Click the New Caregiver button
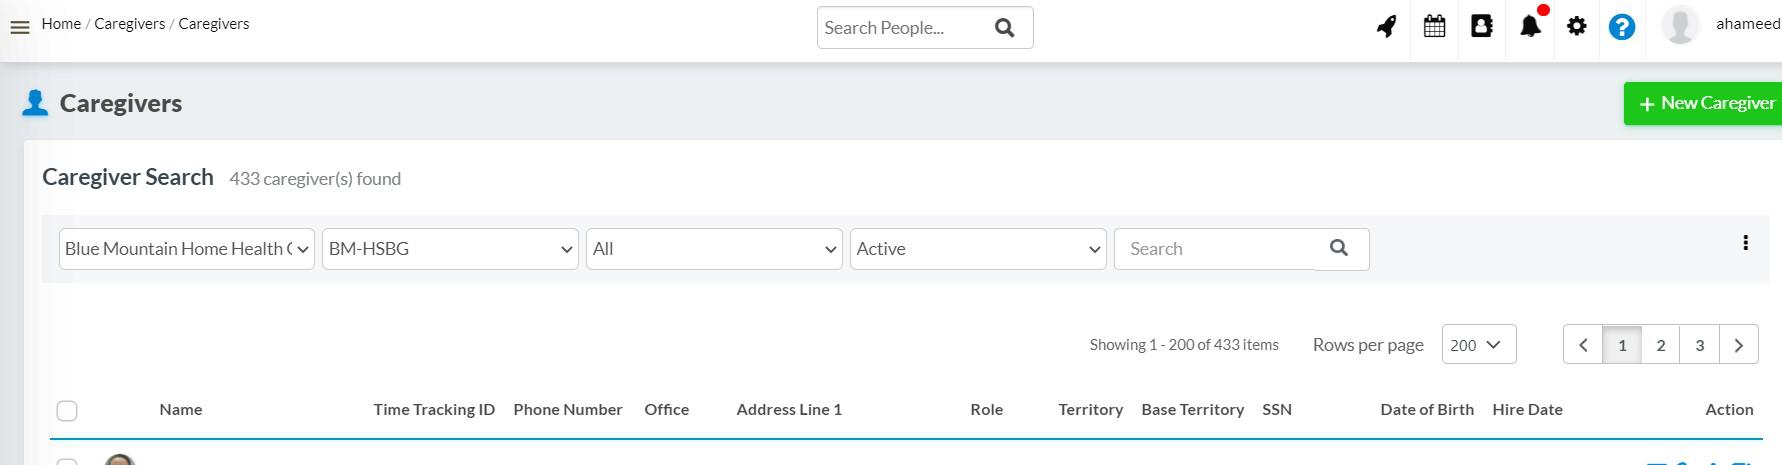Screen dimensions: 1782x465 [x=1706, y=104]
